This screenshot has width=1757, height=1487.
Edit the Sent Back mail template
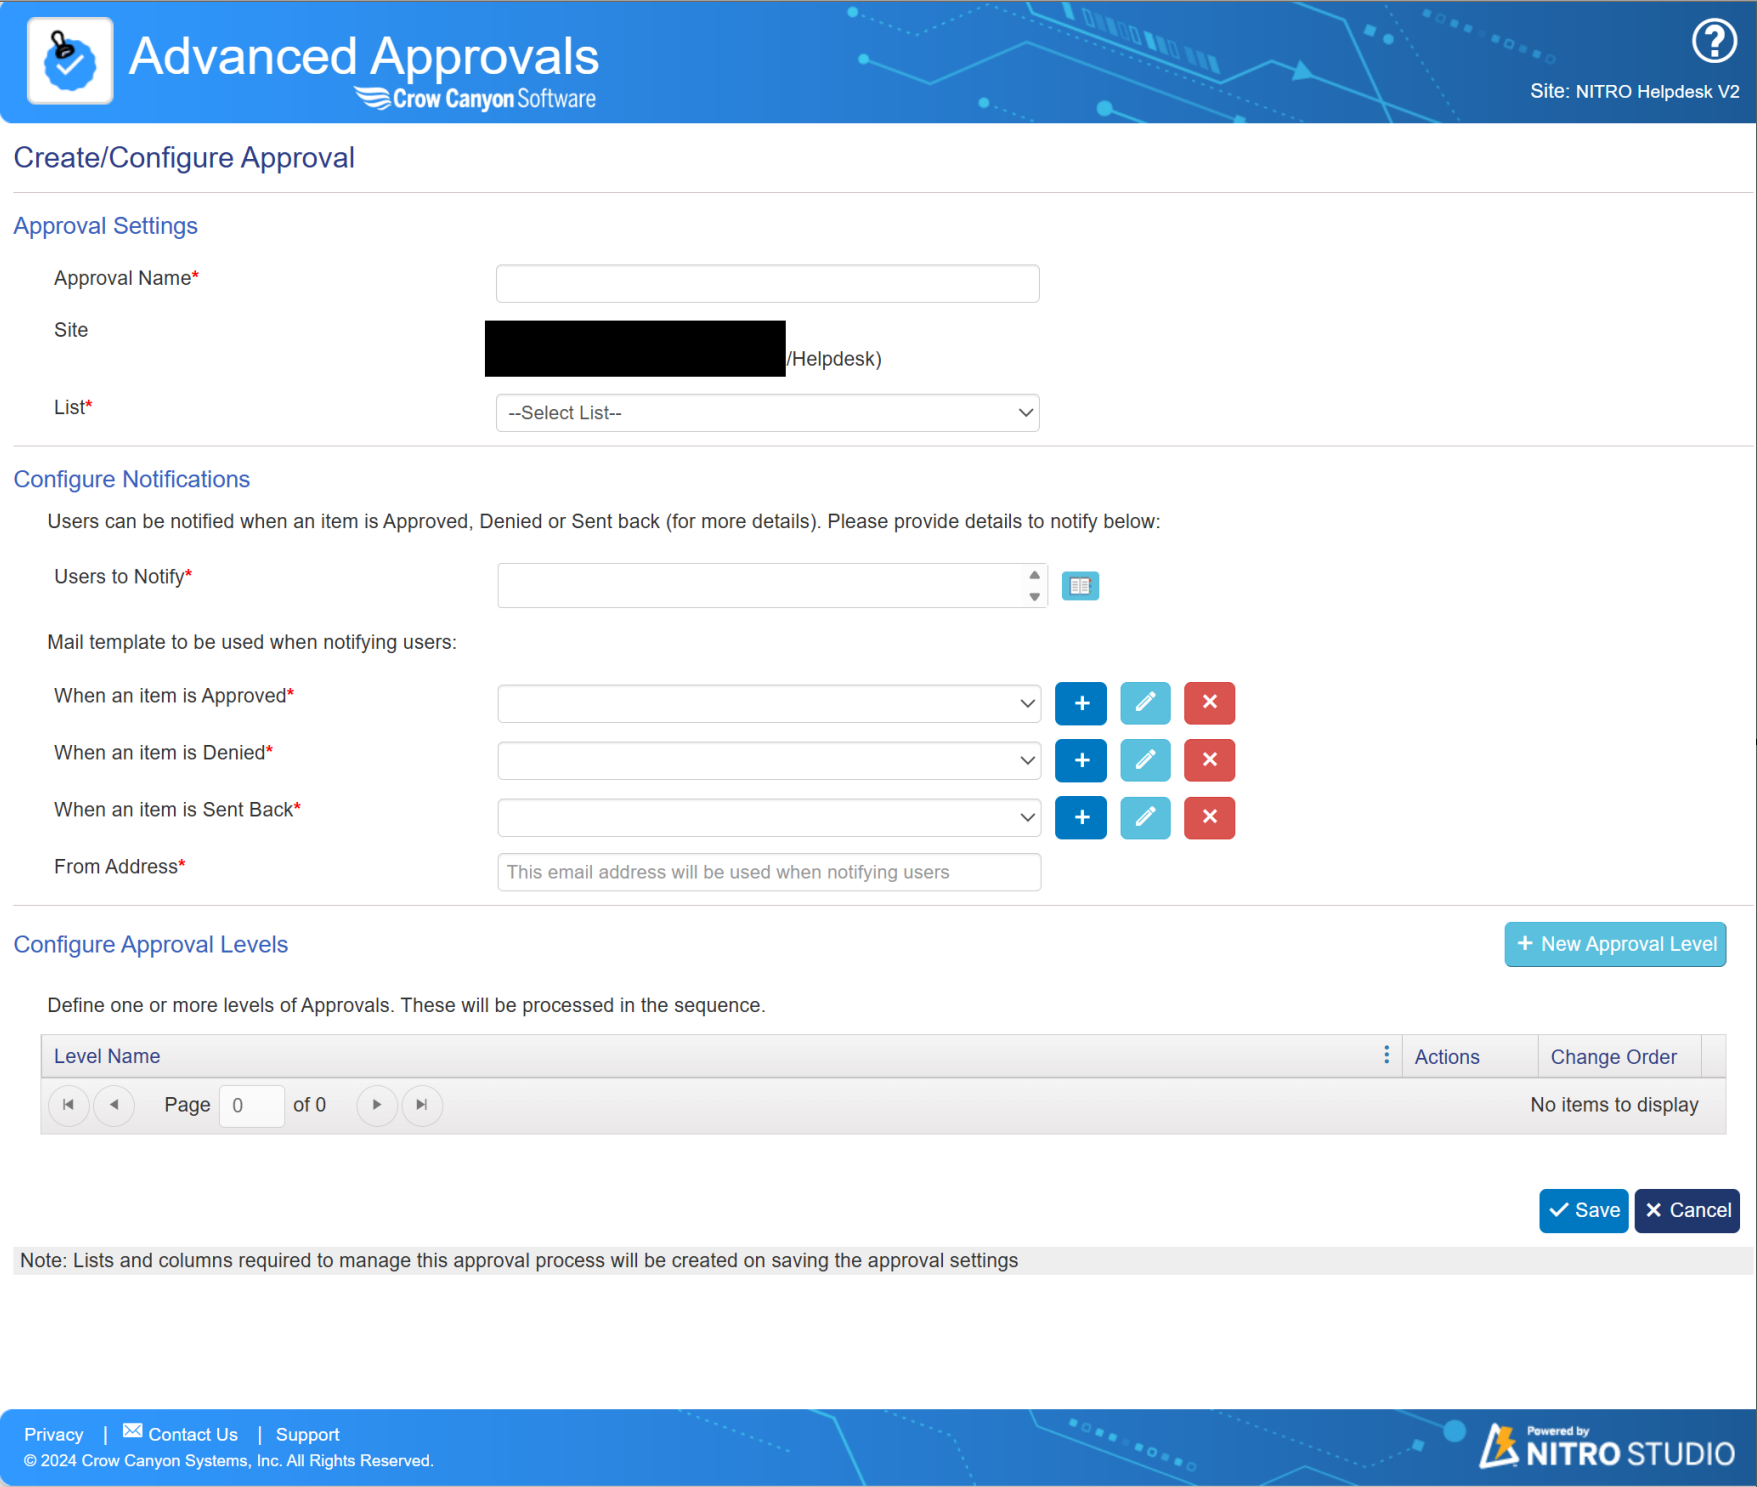tap(1145, 817)
